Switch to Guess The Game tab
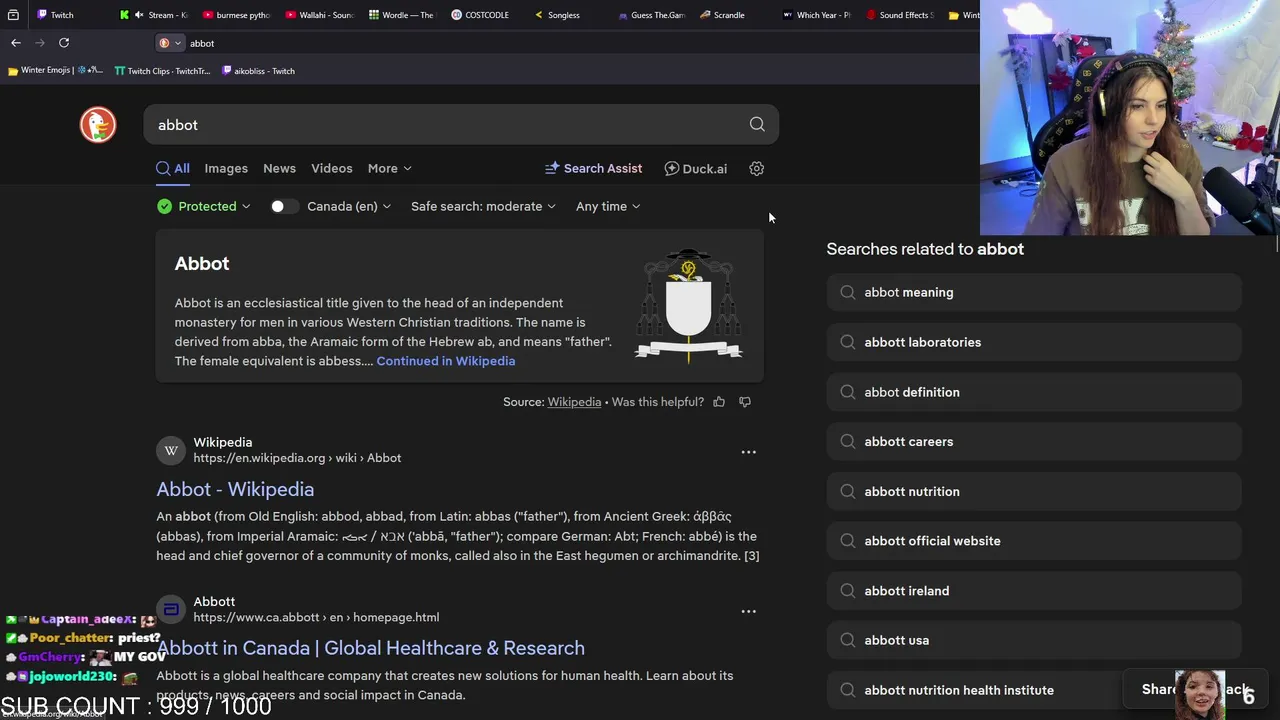The width and height of the screenshot is (1280, 720). pyautogui.click(x=650, y=15)
